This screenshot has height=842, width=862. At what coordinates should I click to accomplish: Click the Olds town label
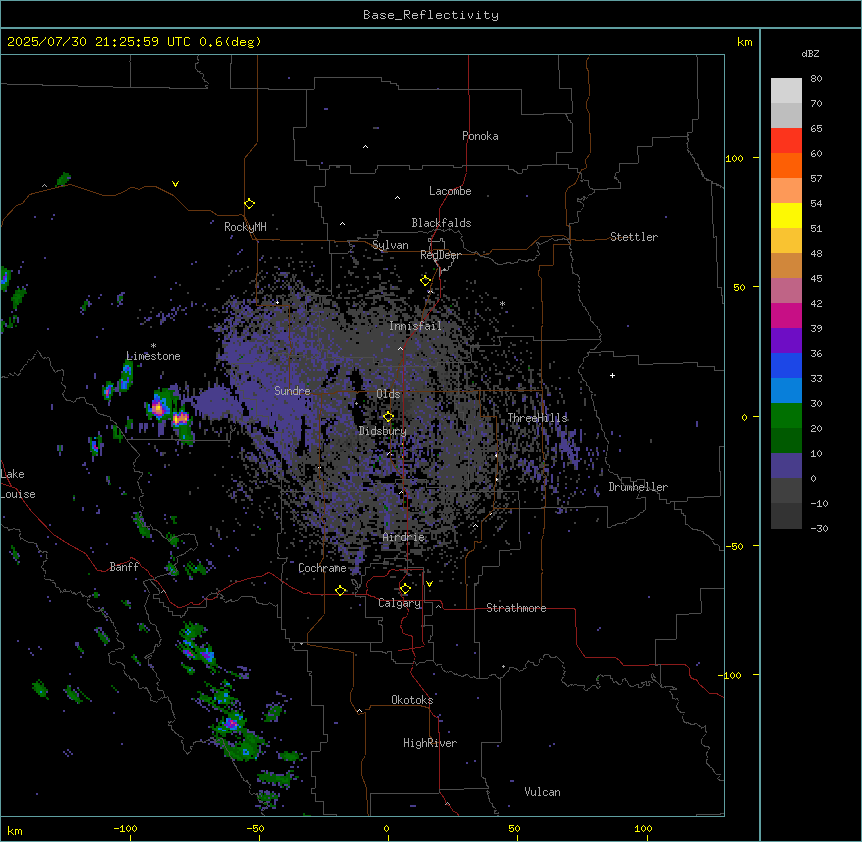pyautogui.click(x=388, y=394)
